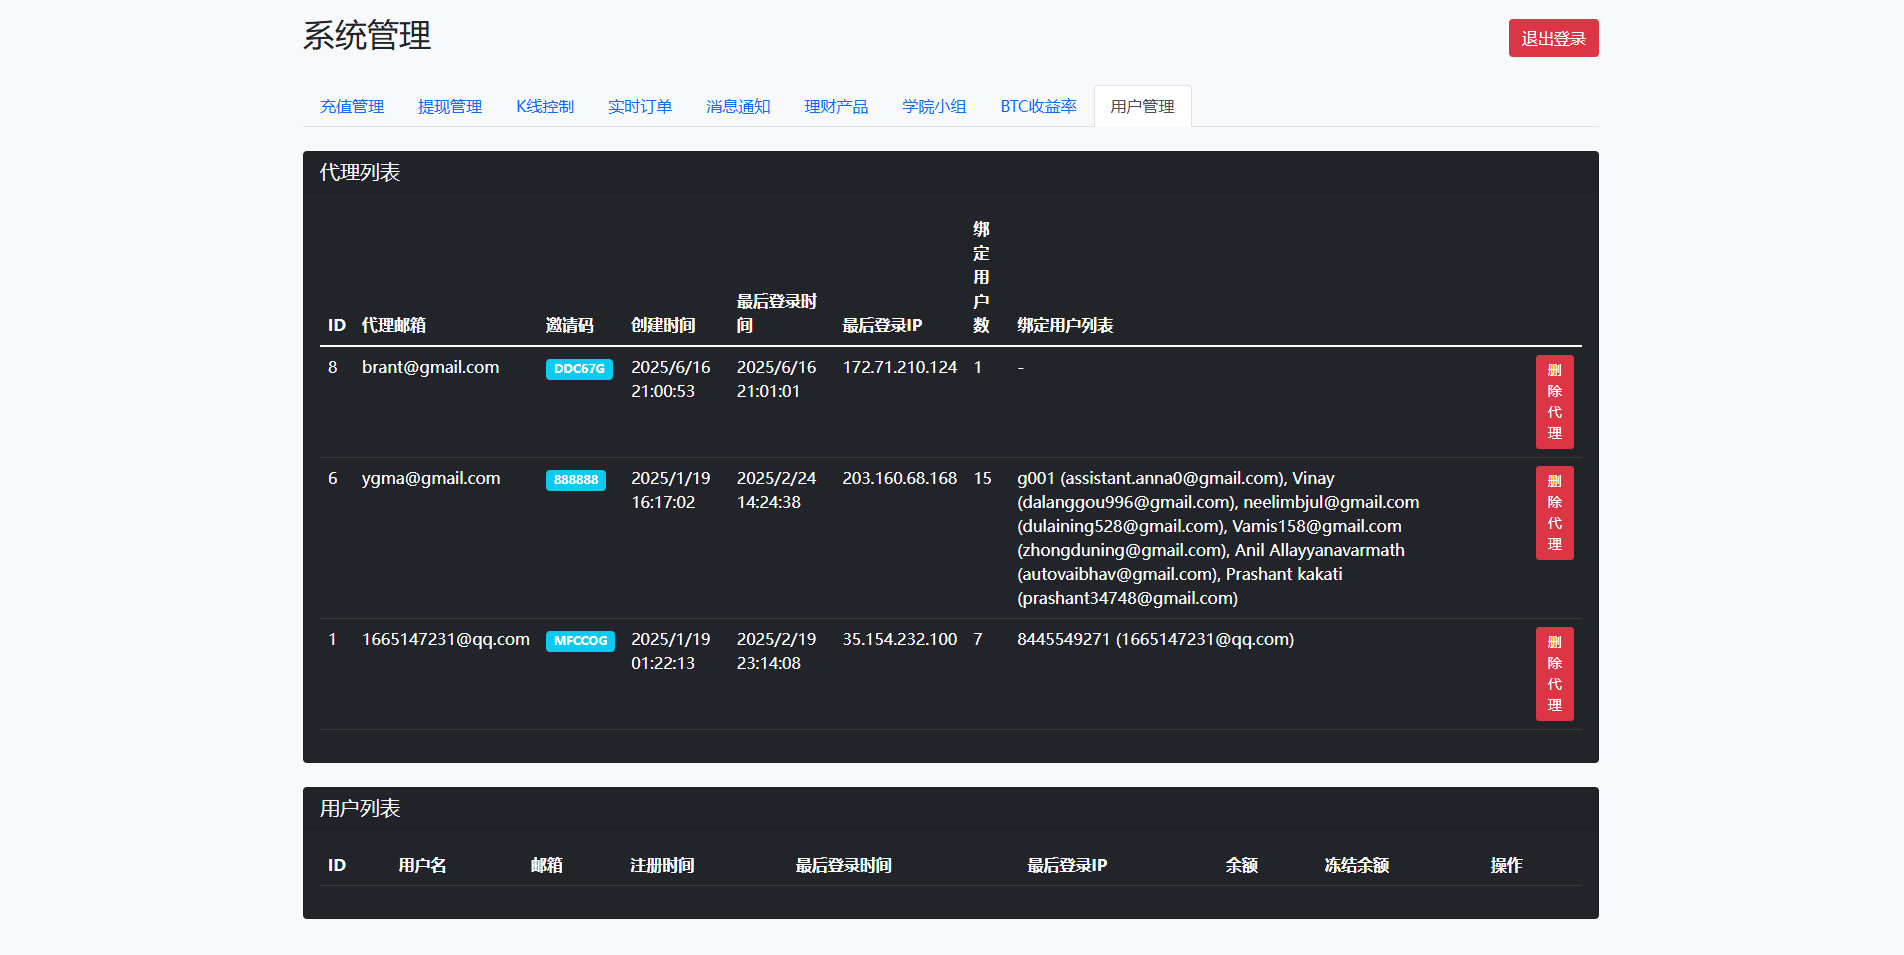This screenshot has width=1904, height=955.
Task: Click the 代理列表 panel header
Action: (x=360, y=172)
